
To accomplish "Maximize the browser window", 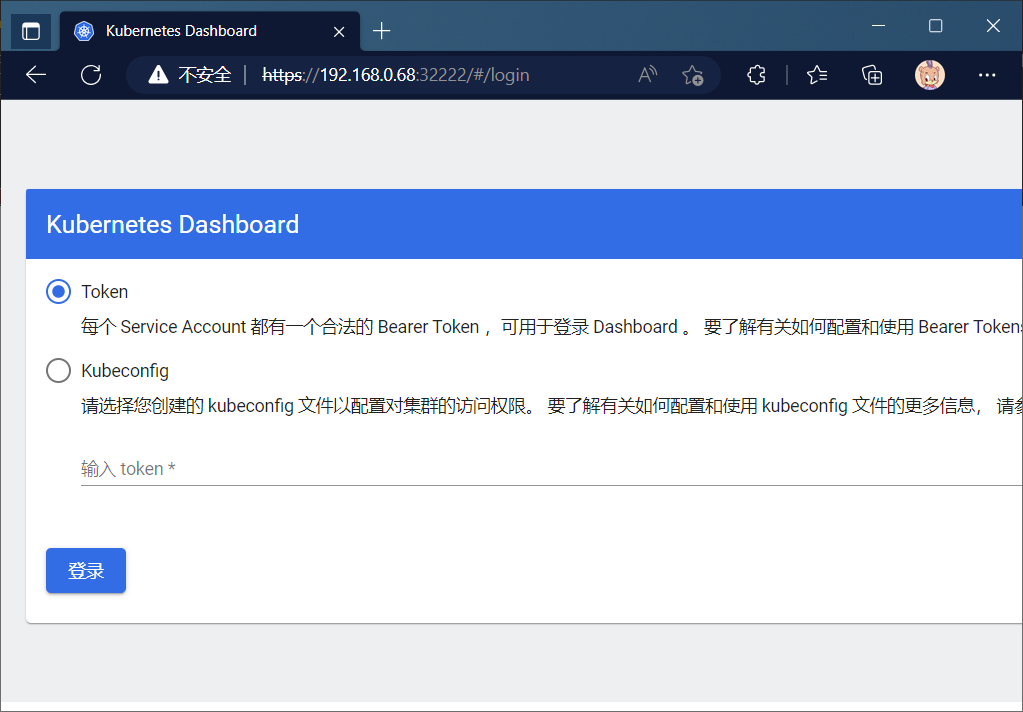I will point(935,26).
